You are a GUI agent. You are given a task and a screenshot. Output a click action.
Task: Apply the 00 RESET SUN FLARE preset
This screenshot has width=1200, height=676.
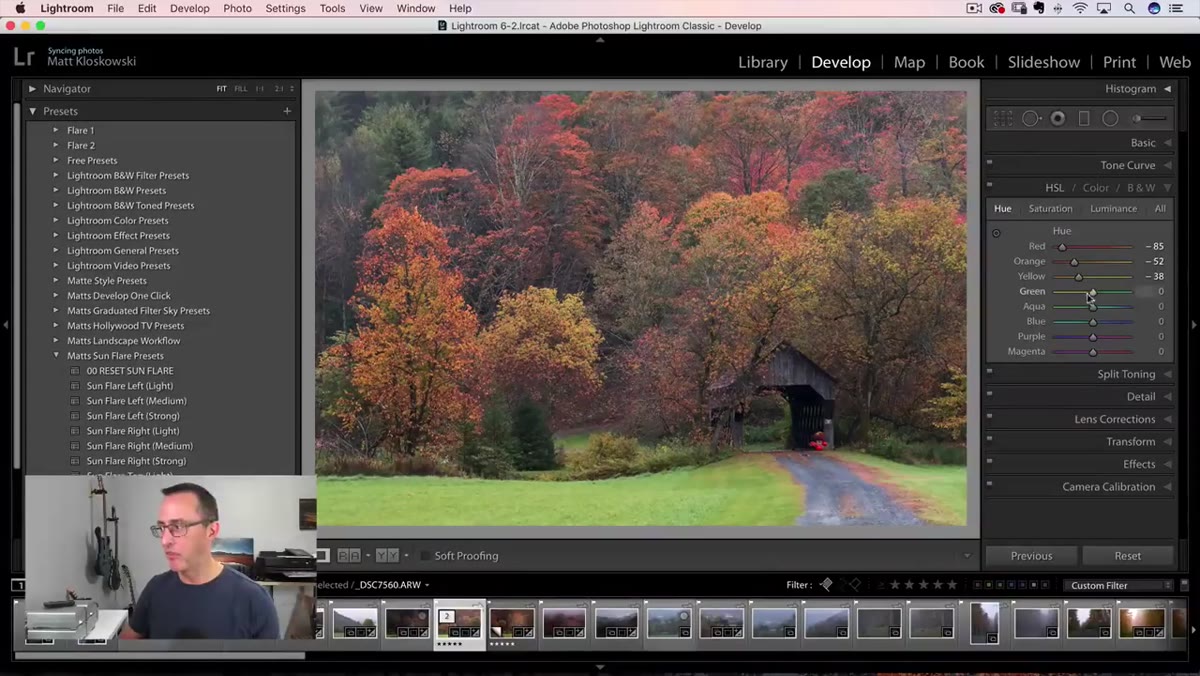coord(130,371)
